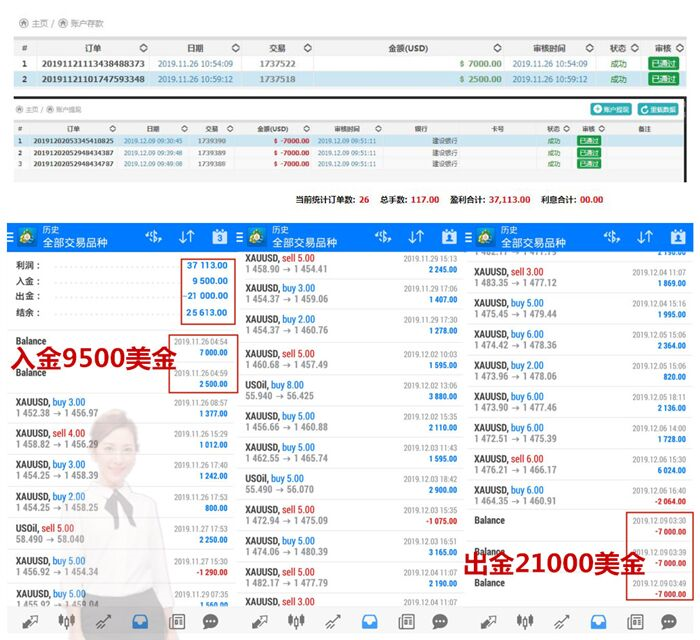The height and width of the screenshot is (640, 700).
Task: Open the trade with -1 075.00 loss
Action: (351, 515)
